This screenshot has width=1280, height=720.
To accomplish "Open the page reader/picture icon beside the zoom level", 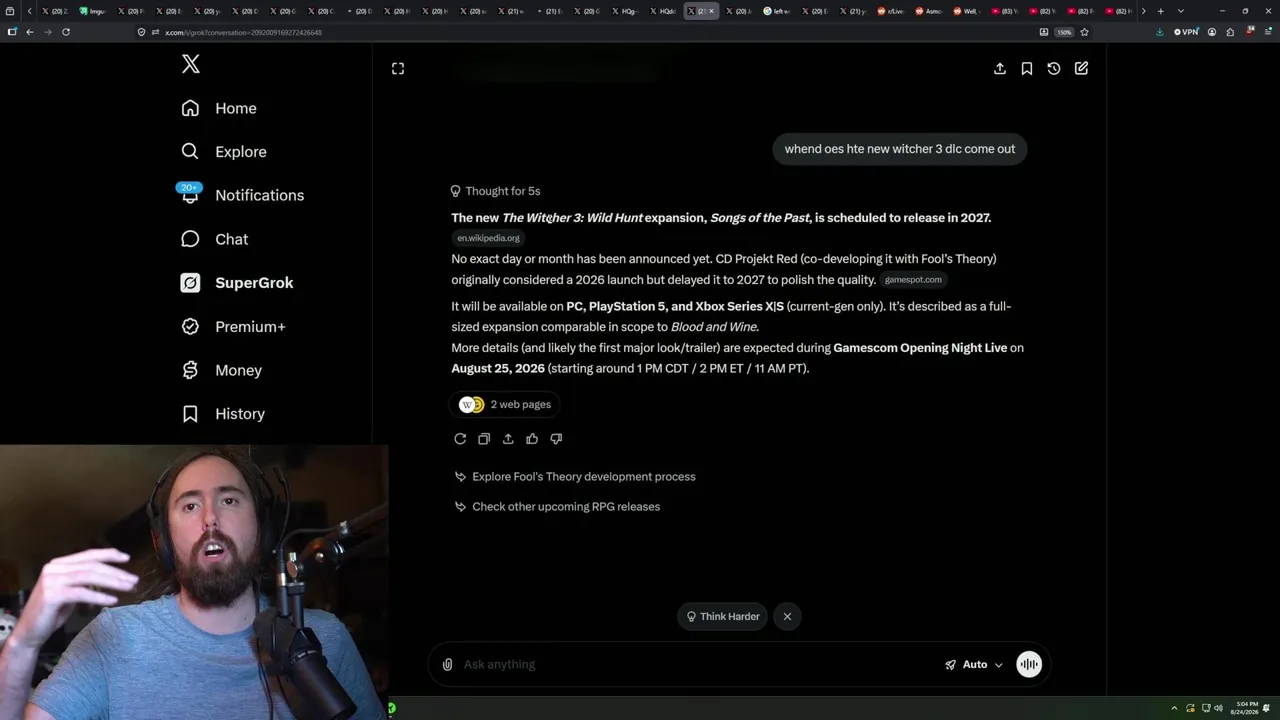I will point(1044,32).
